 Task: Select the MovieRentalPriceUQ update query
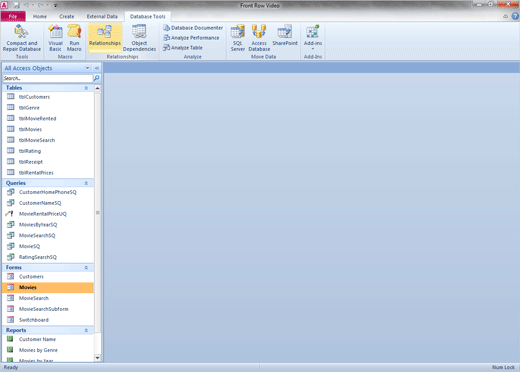(x=48, y=214)
